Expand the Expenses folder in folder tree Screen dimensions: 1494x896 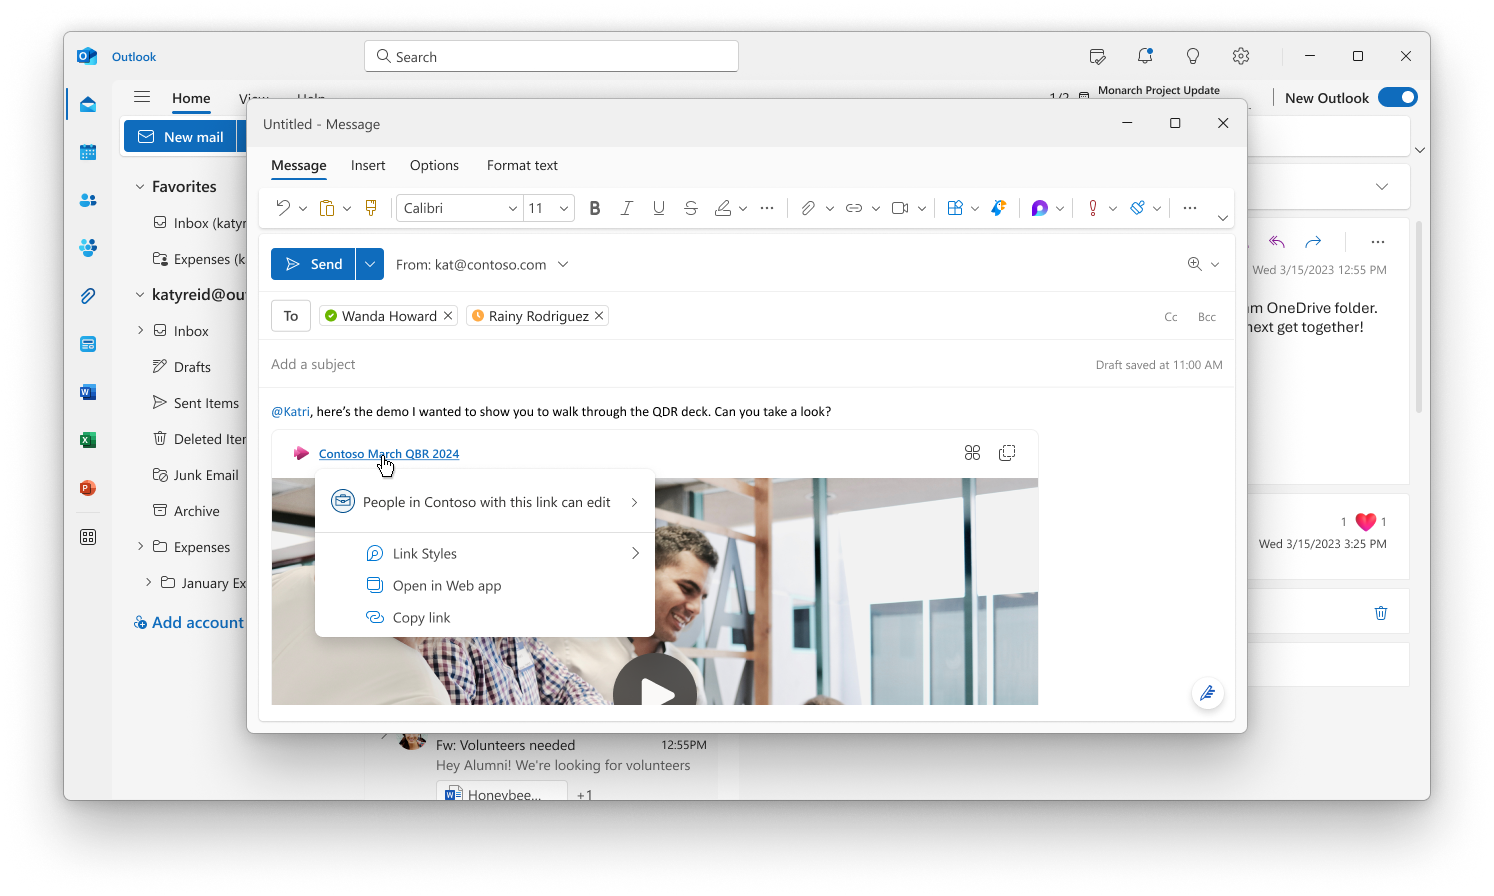(x=140, y=546)
